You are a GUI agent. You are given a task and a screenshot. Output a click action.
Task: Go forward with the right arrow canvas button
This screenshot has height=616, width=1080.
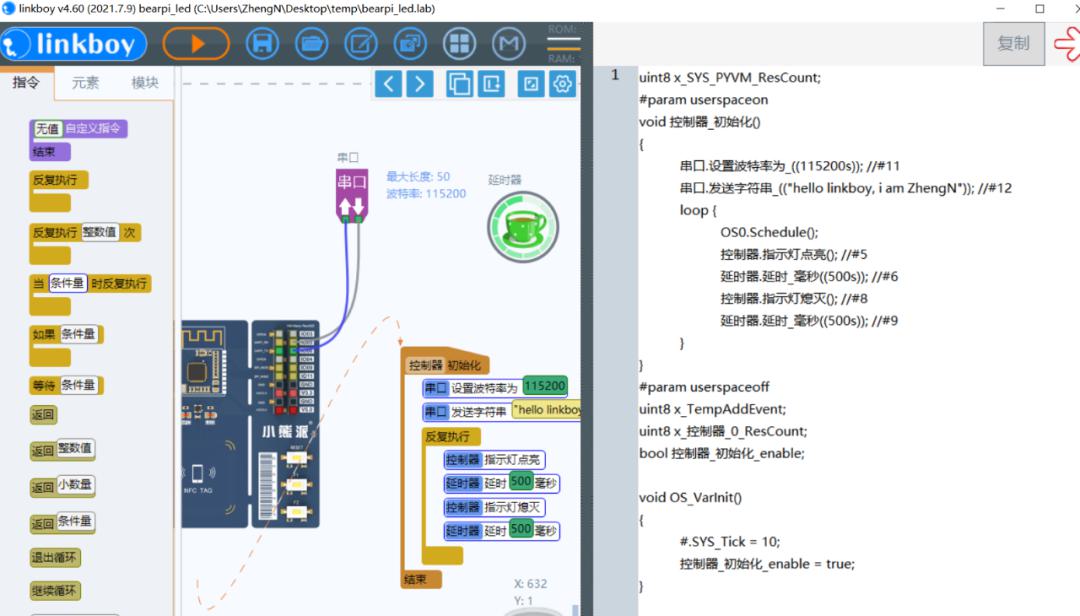[419, 84]
